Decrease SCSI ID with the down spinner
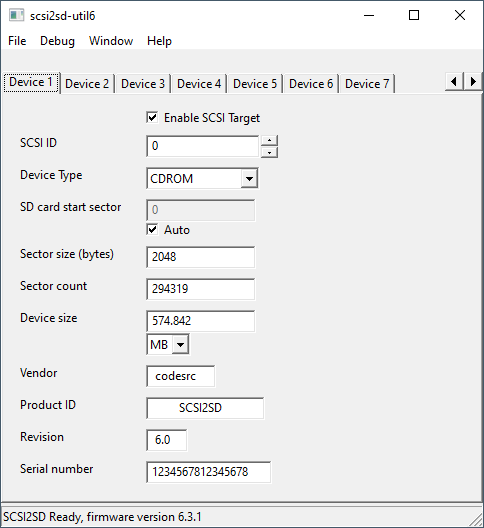Screen dimensions: 484x528 coord(269,152)
